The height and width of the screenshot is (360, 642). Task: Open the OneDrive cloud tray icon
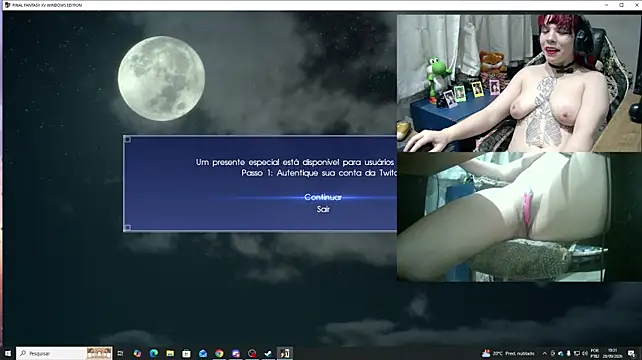[x=561, y=353]
